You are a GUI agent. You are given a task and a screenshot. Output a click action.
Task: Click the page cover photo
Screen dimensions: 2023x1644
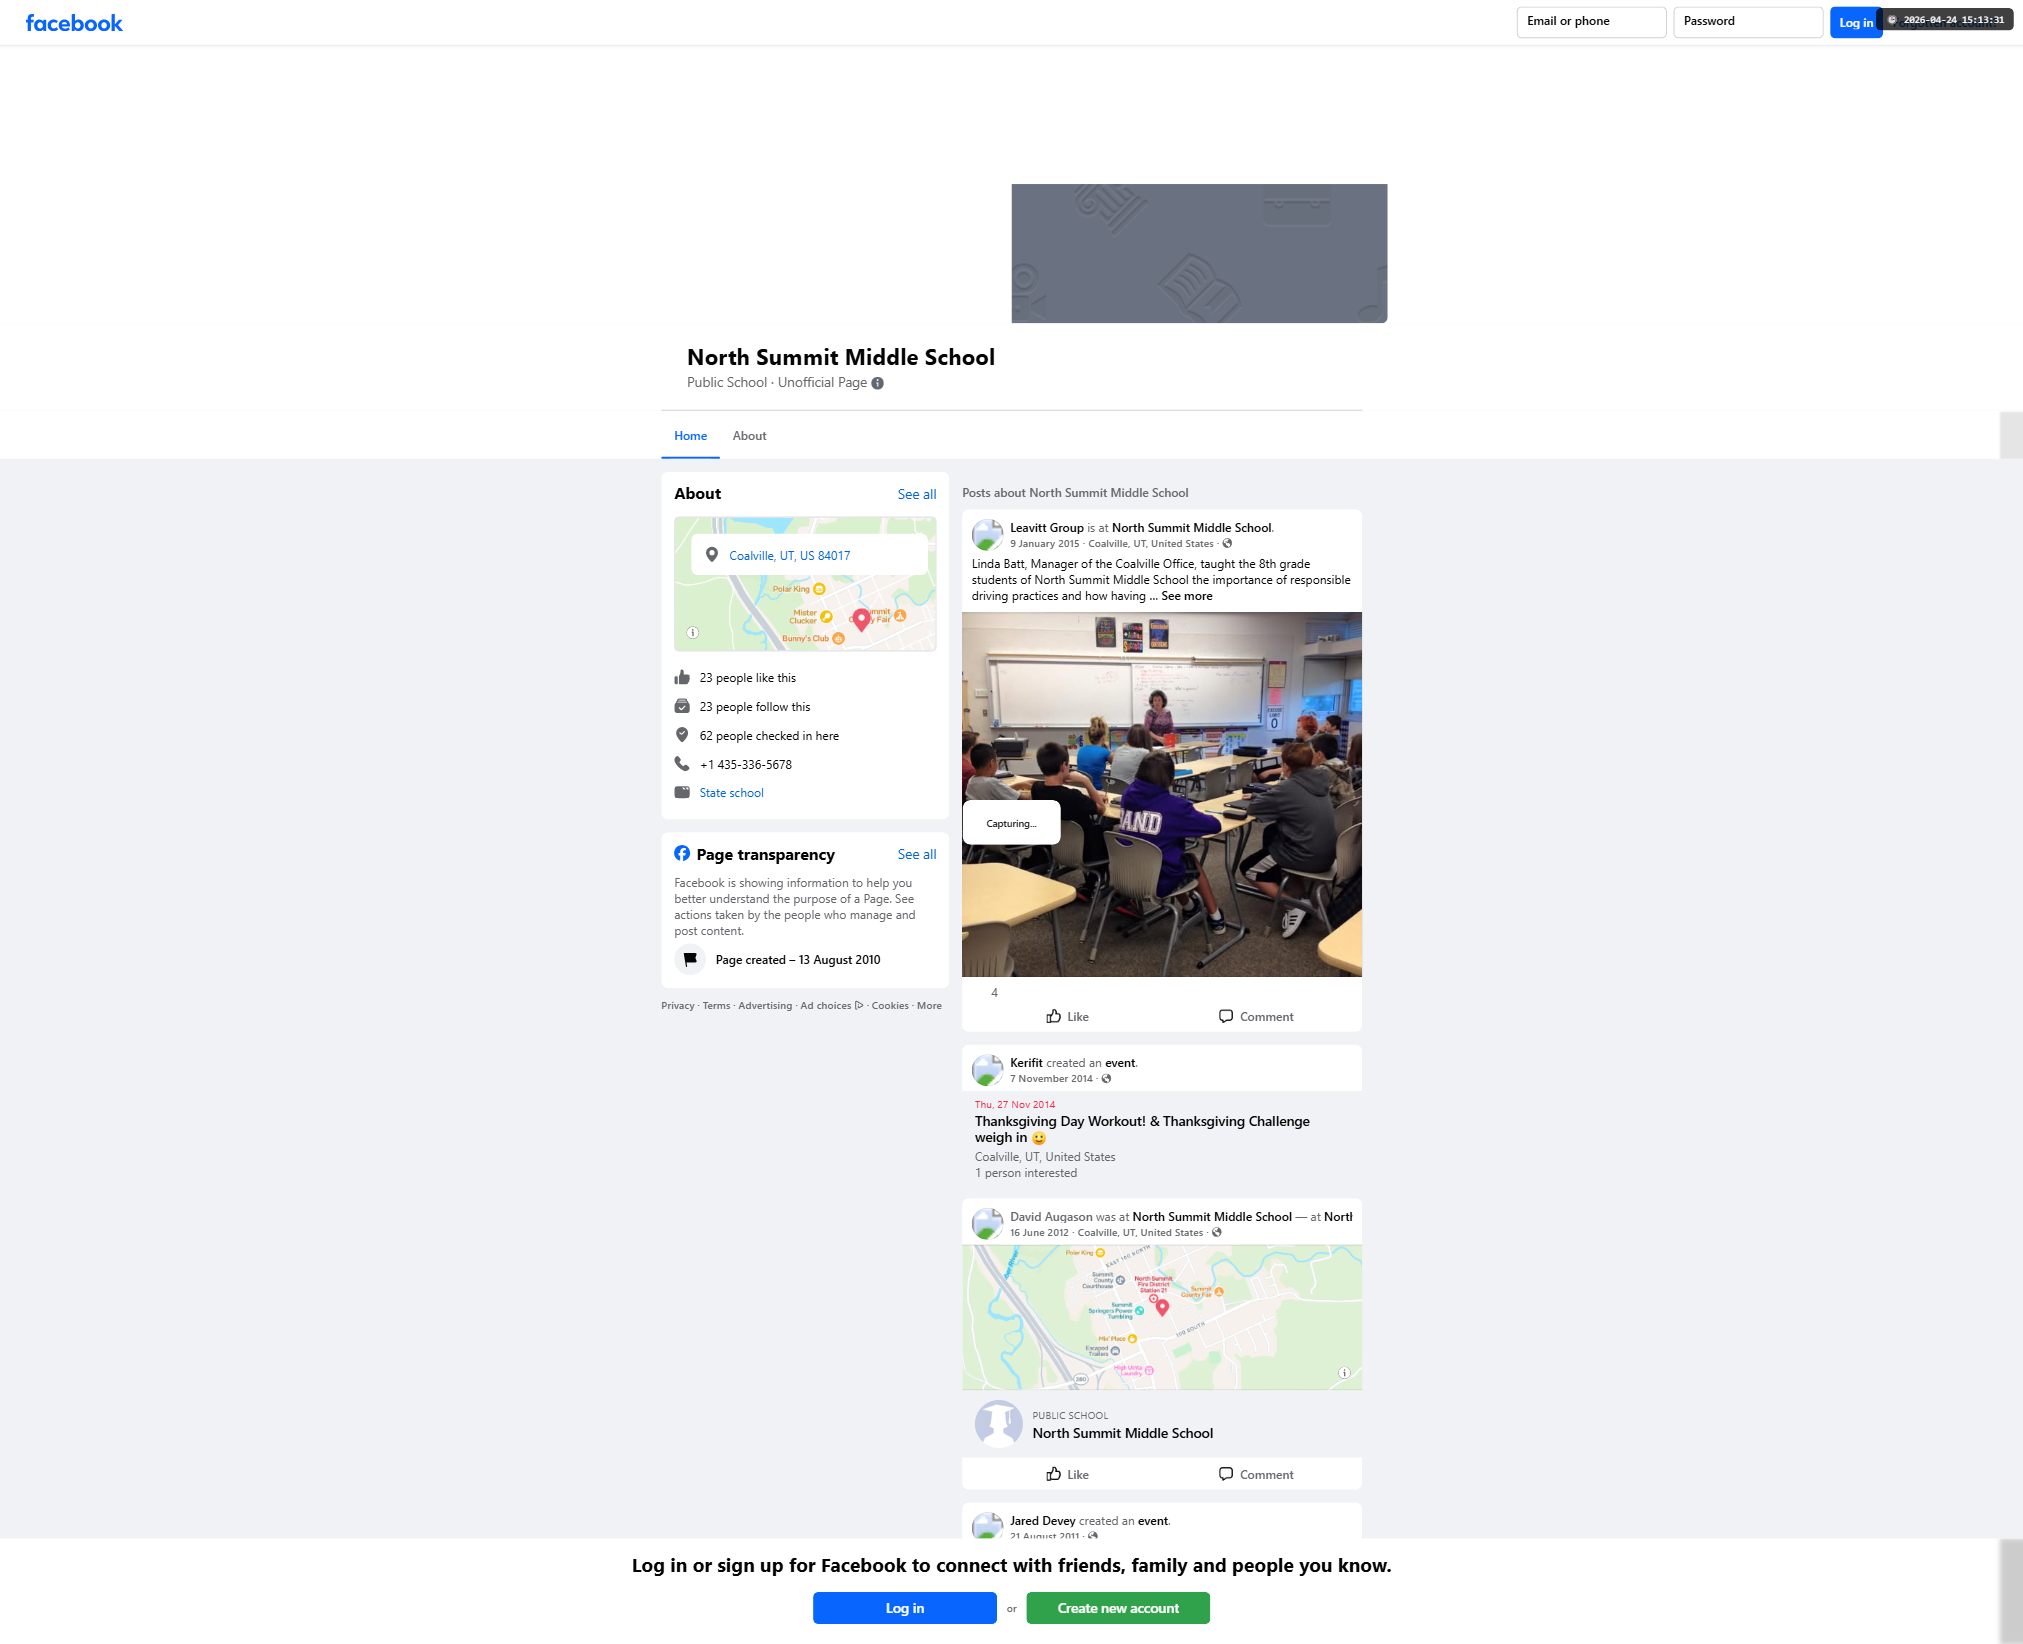[1199, 253]
